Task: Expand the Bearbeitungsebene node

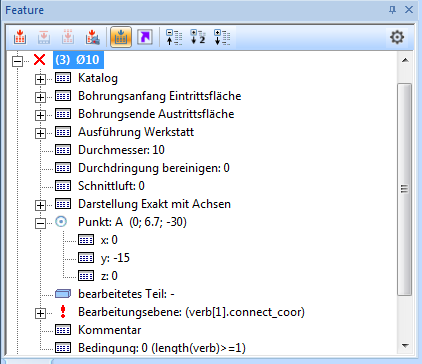Action: [40, 313]
